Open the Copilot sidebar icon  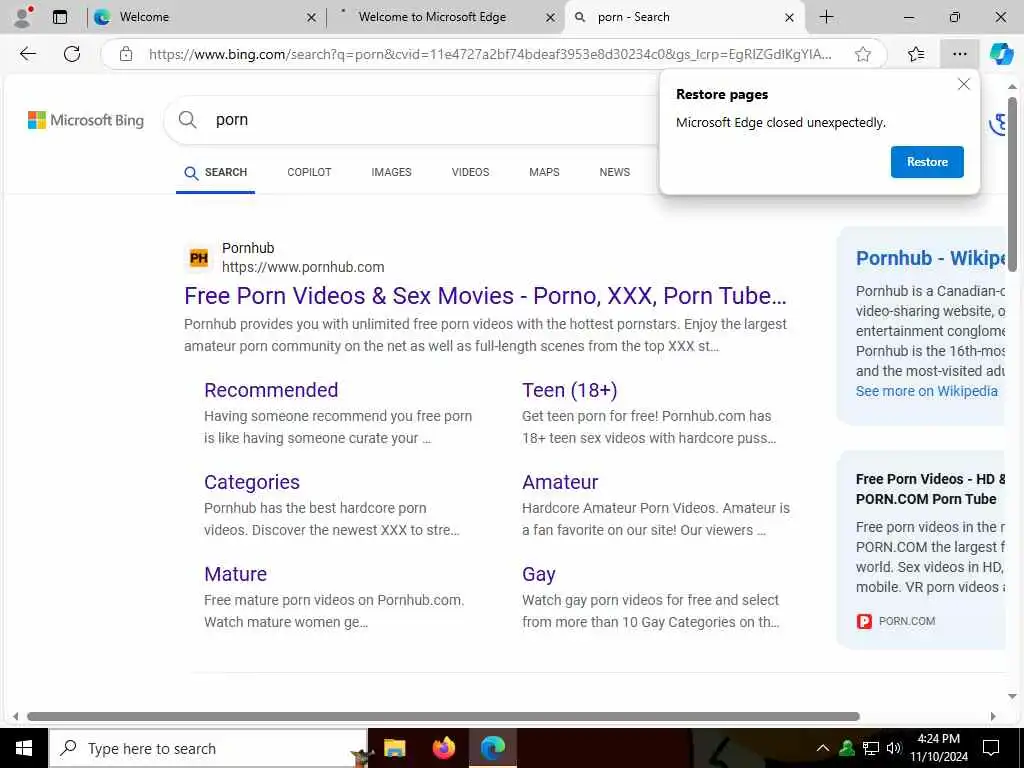point(1001,54)
